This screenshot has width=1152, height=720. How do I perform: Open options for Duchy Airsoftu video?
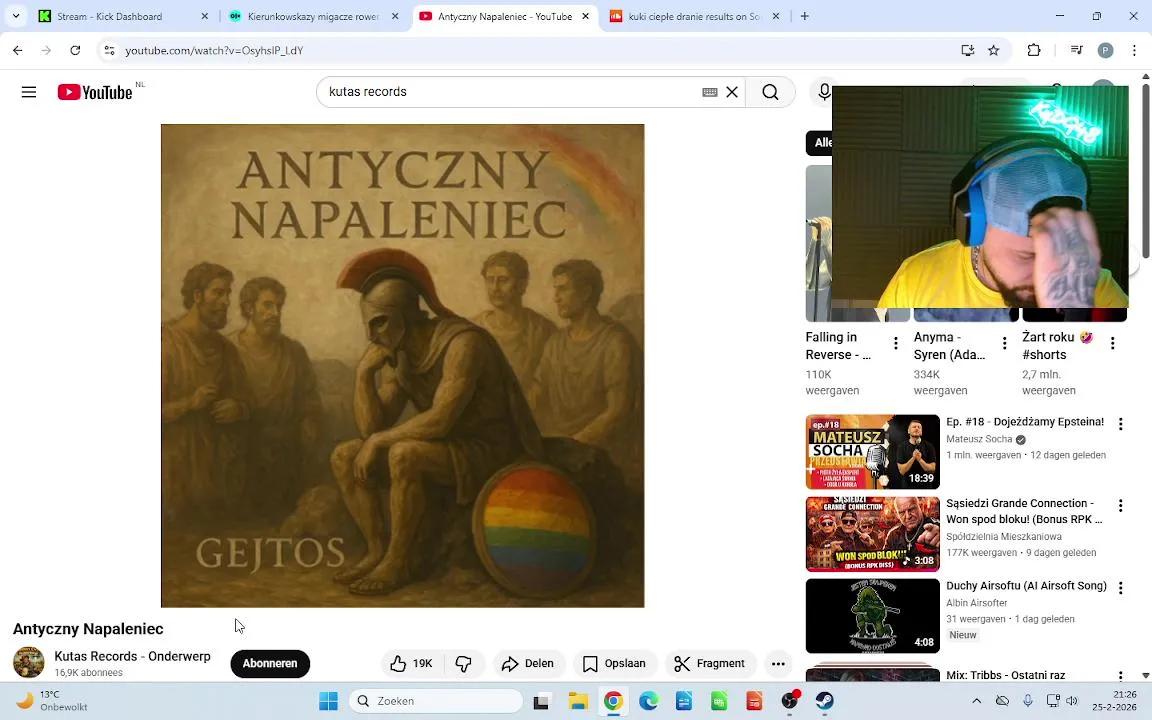[1120, 588]
